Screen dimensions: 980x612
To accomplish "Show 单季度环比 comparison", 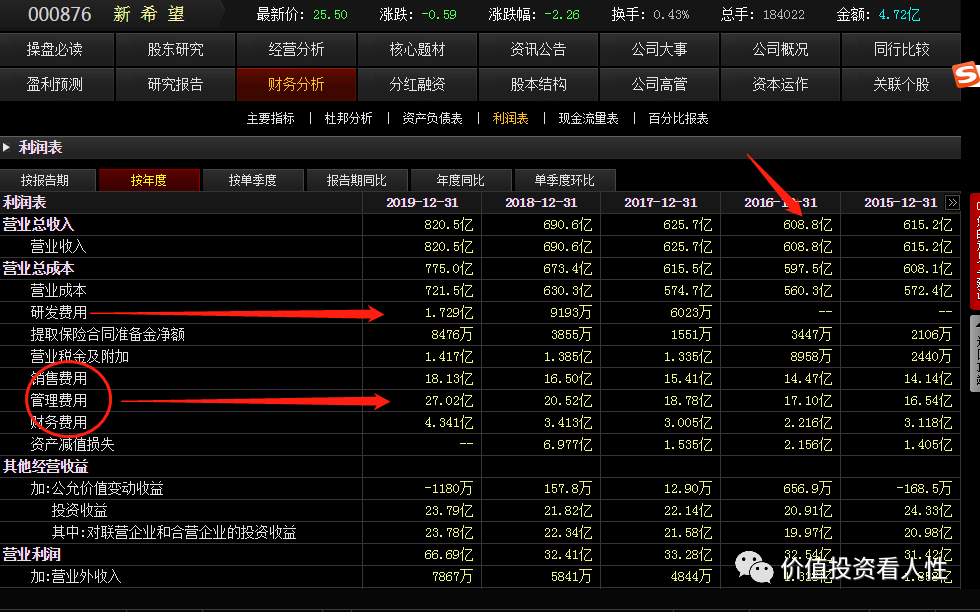I will click(x=564, y=181).
